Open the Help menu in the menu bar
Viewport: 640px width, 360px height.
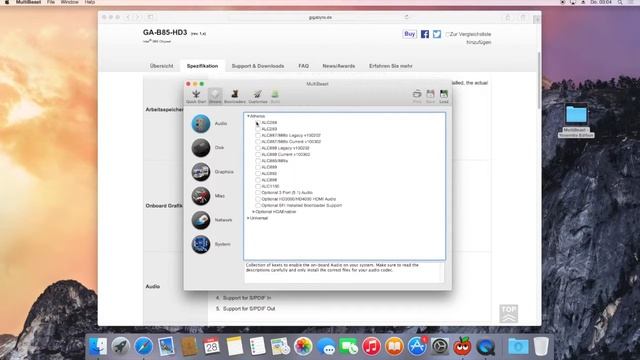pos(90,2)
